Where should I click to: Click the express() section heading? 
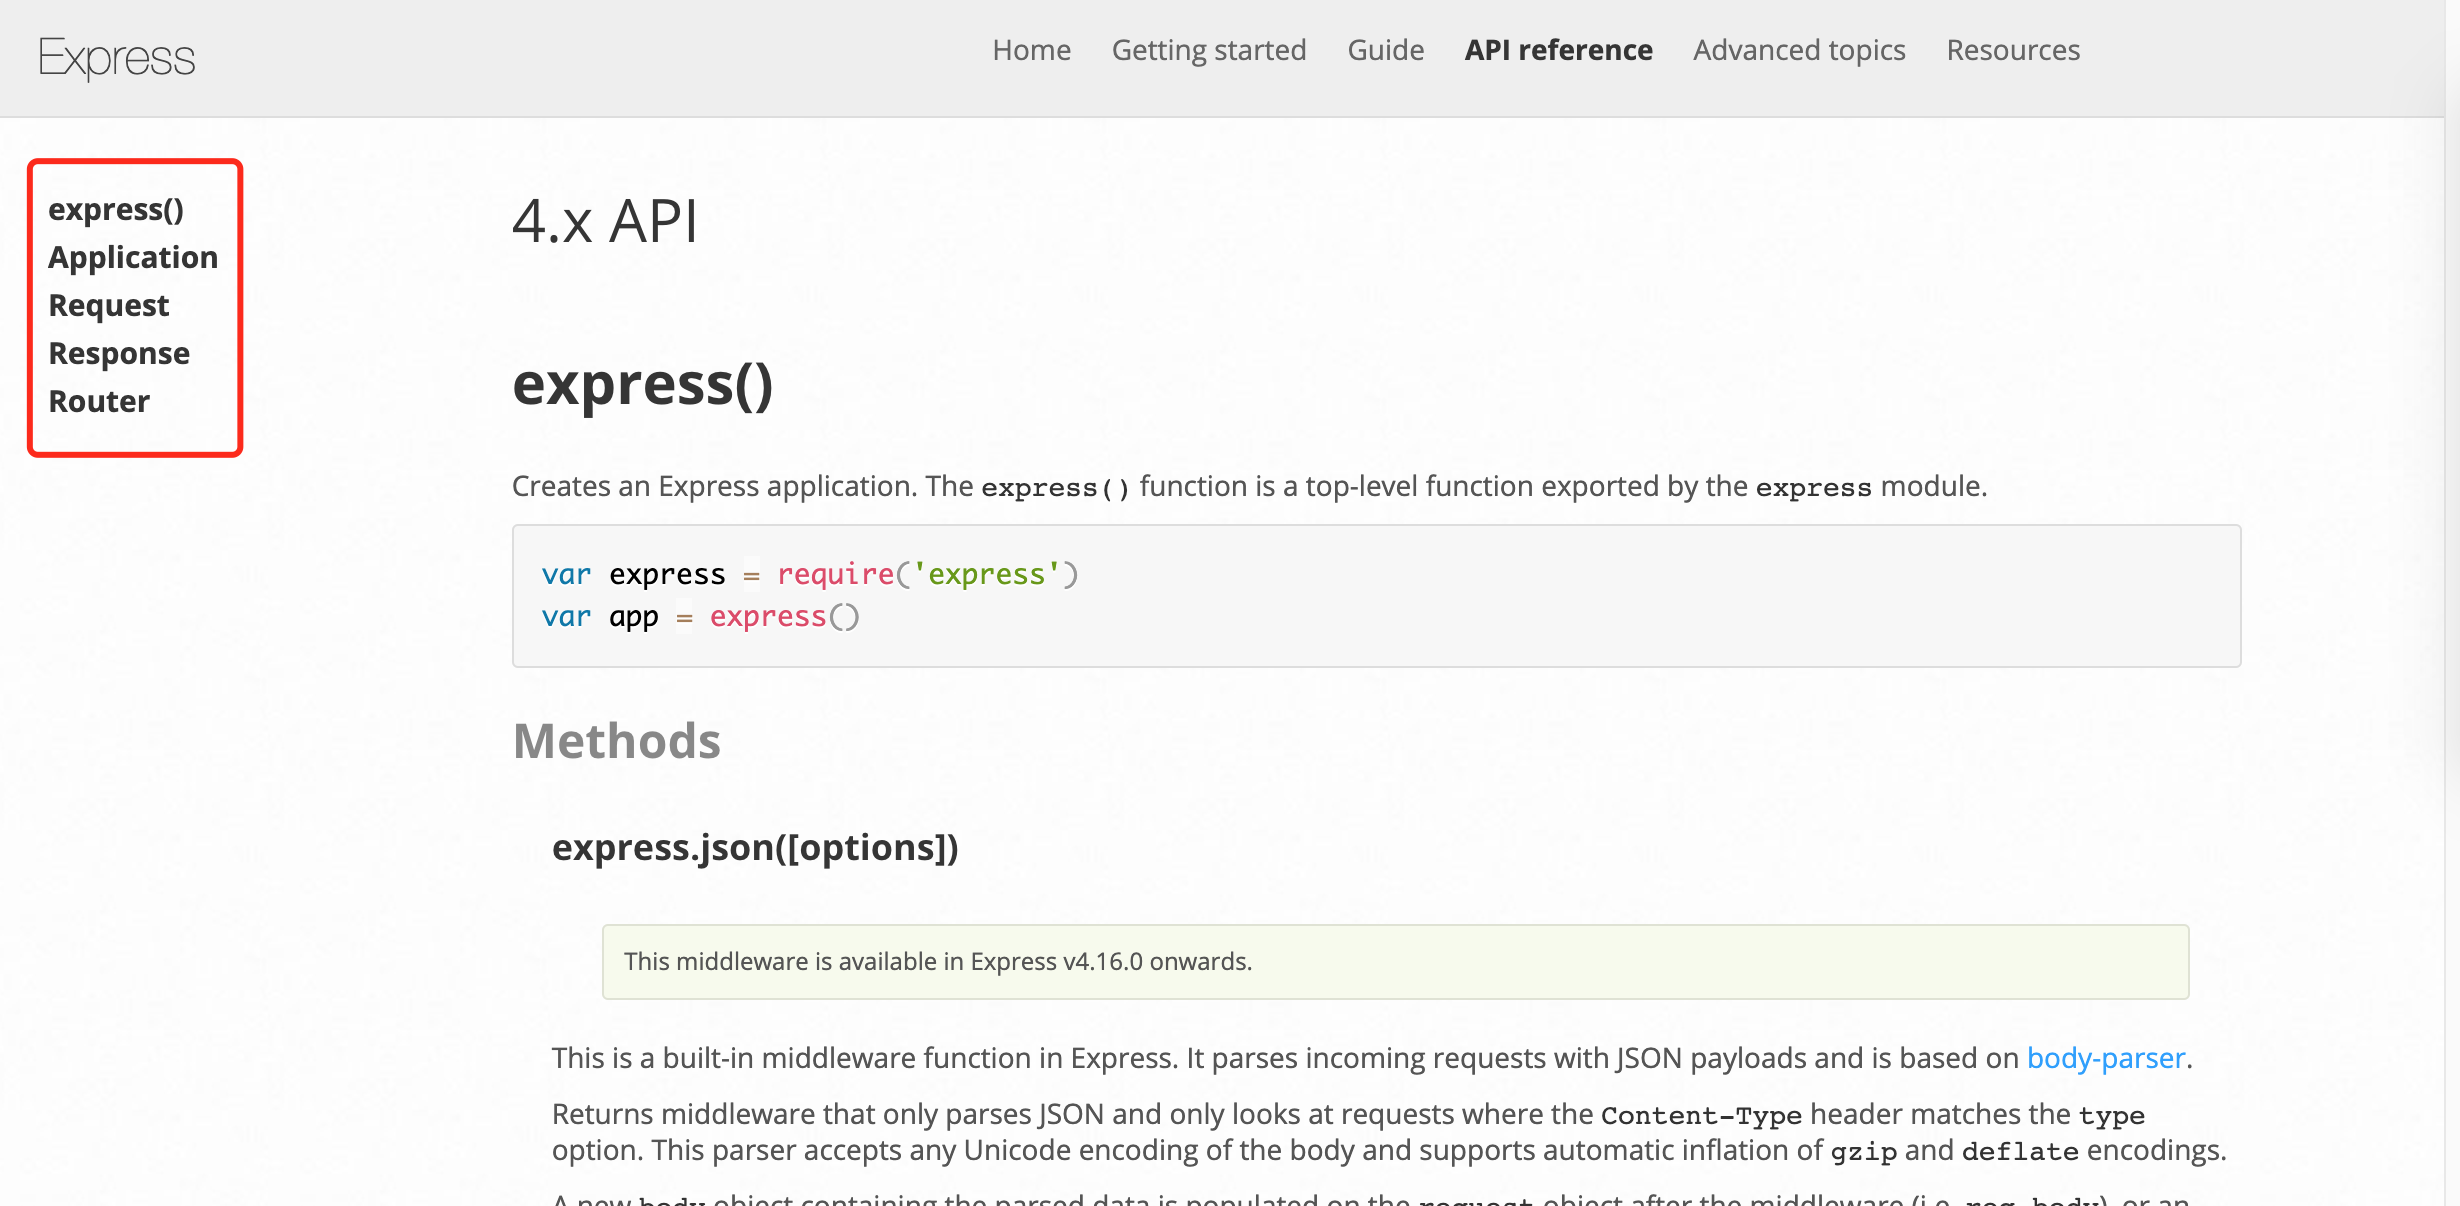click(642, 384)
